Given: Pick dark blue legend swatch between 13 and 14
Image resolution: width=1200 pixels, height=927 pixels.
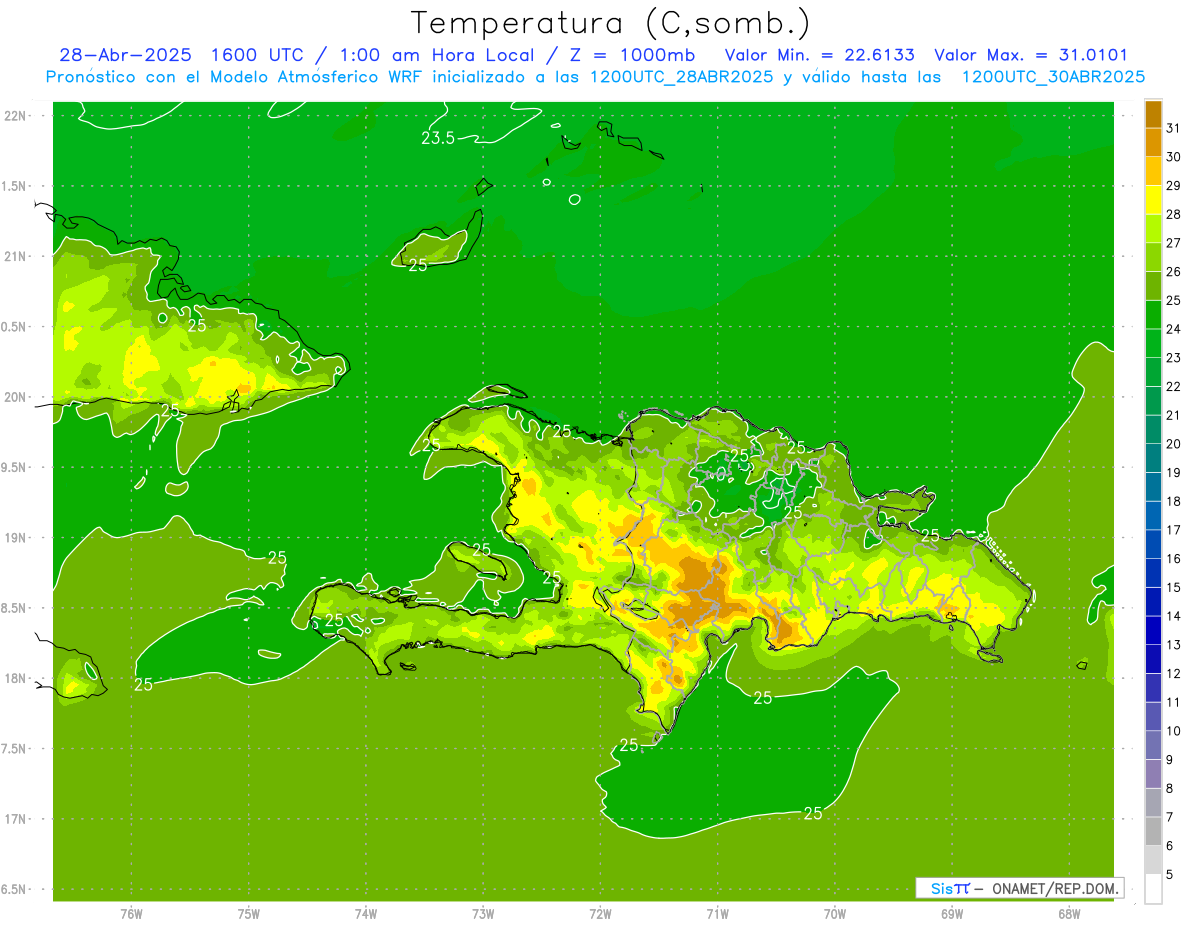Looking at the screenshot, I should point(1153,630).
